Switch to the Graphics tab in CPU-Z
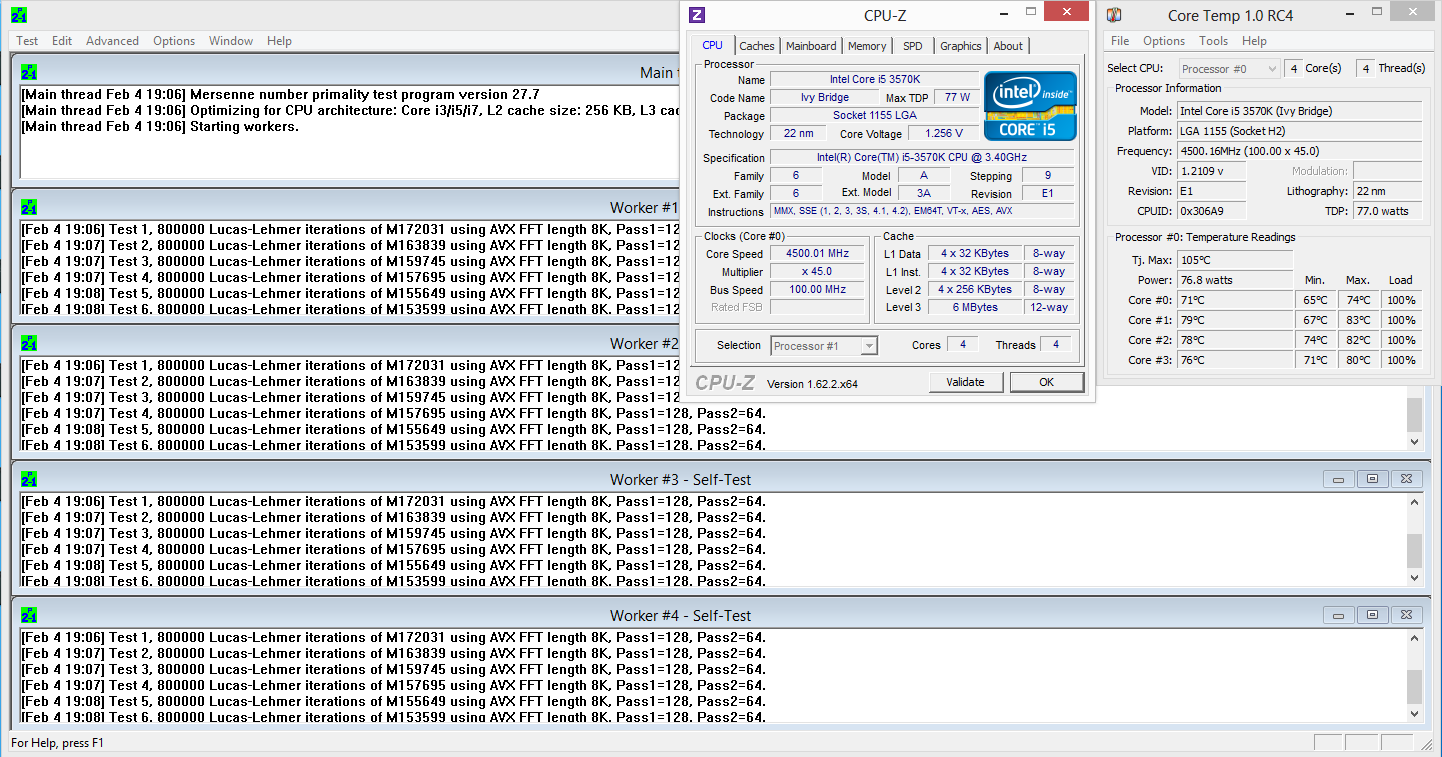This screenshot has width=1442, height=757. 961,46
